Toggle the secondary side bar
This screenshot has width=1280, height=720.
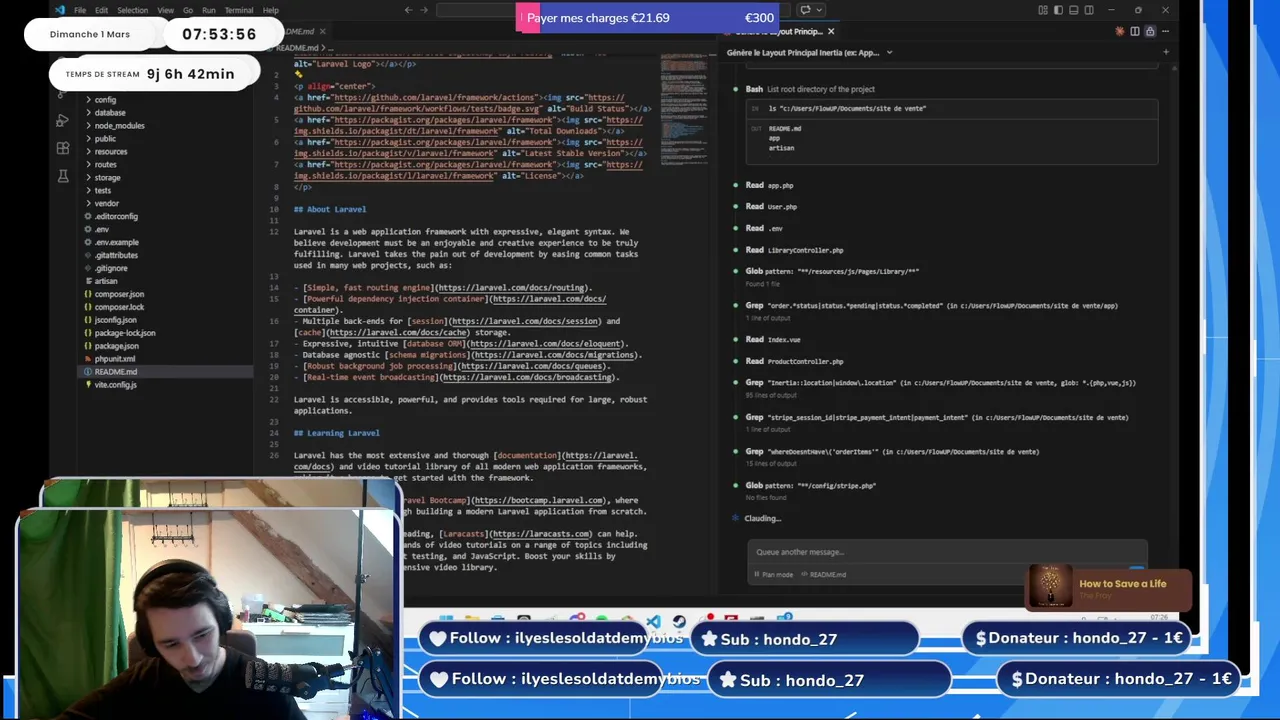[x=1089, y=10]
